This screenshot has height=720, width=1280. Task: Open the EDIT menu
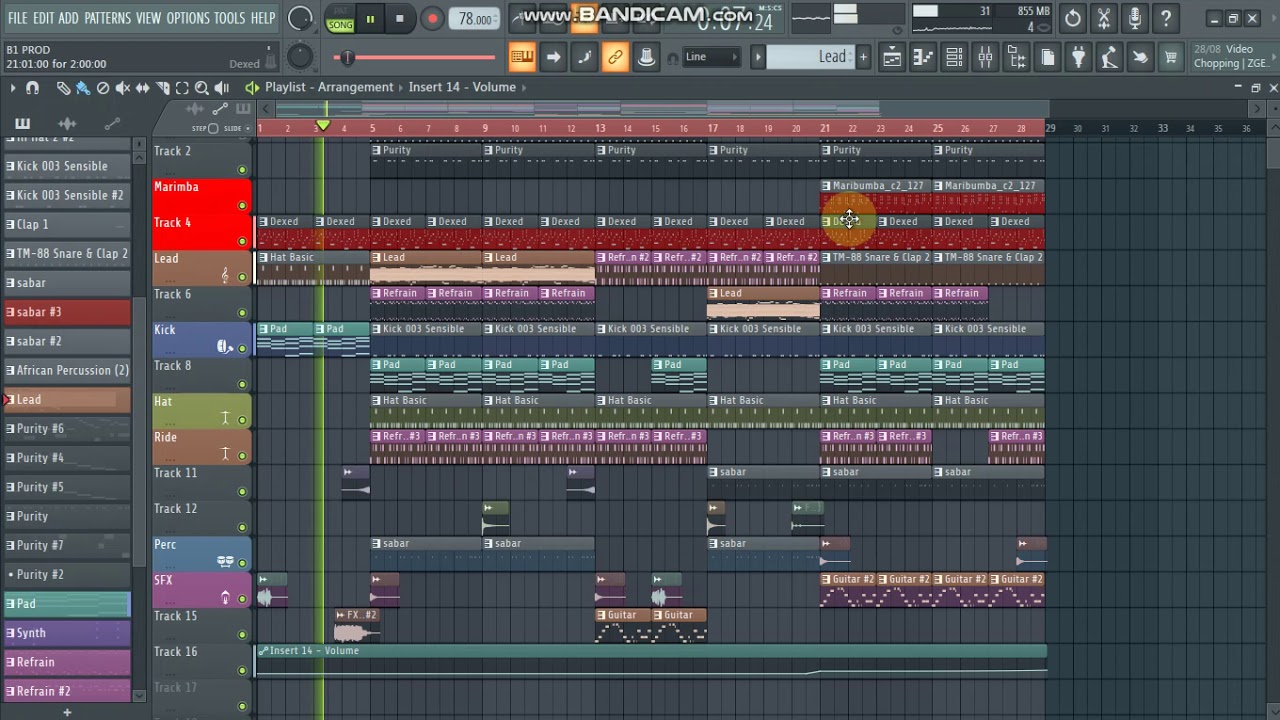[43, 18]
